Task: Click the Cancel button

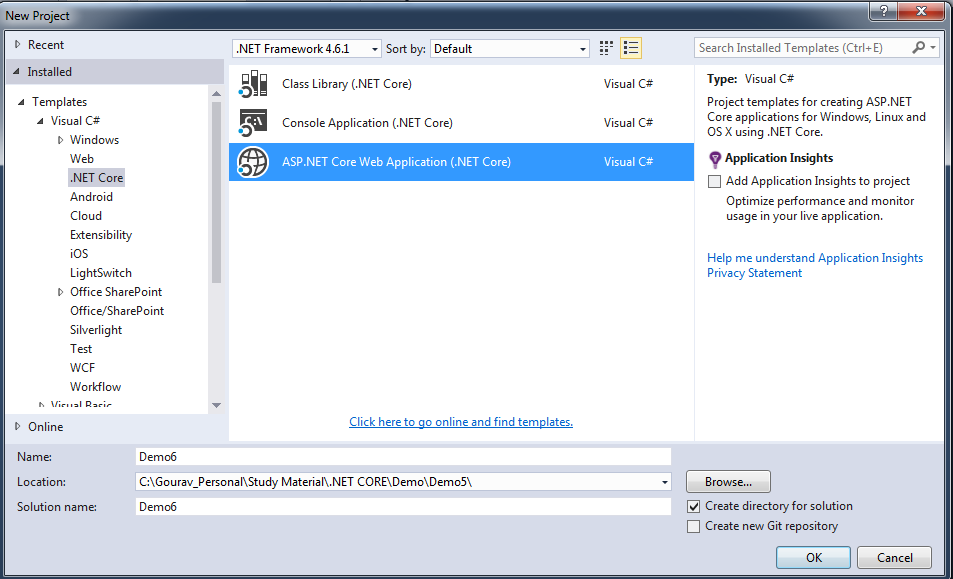Action: (x=894, y=558)
